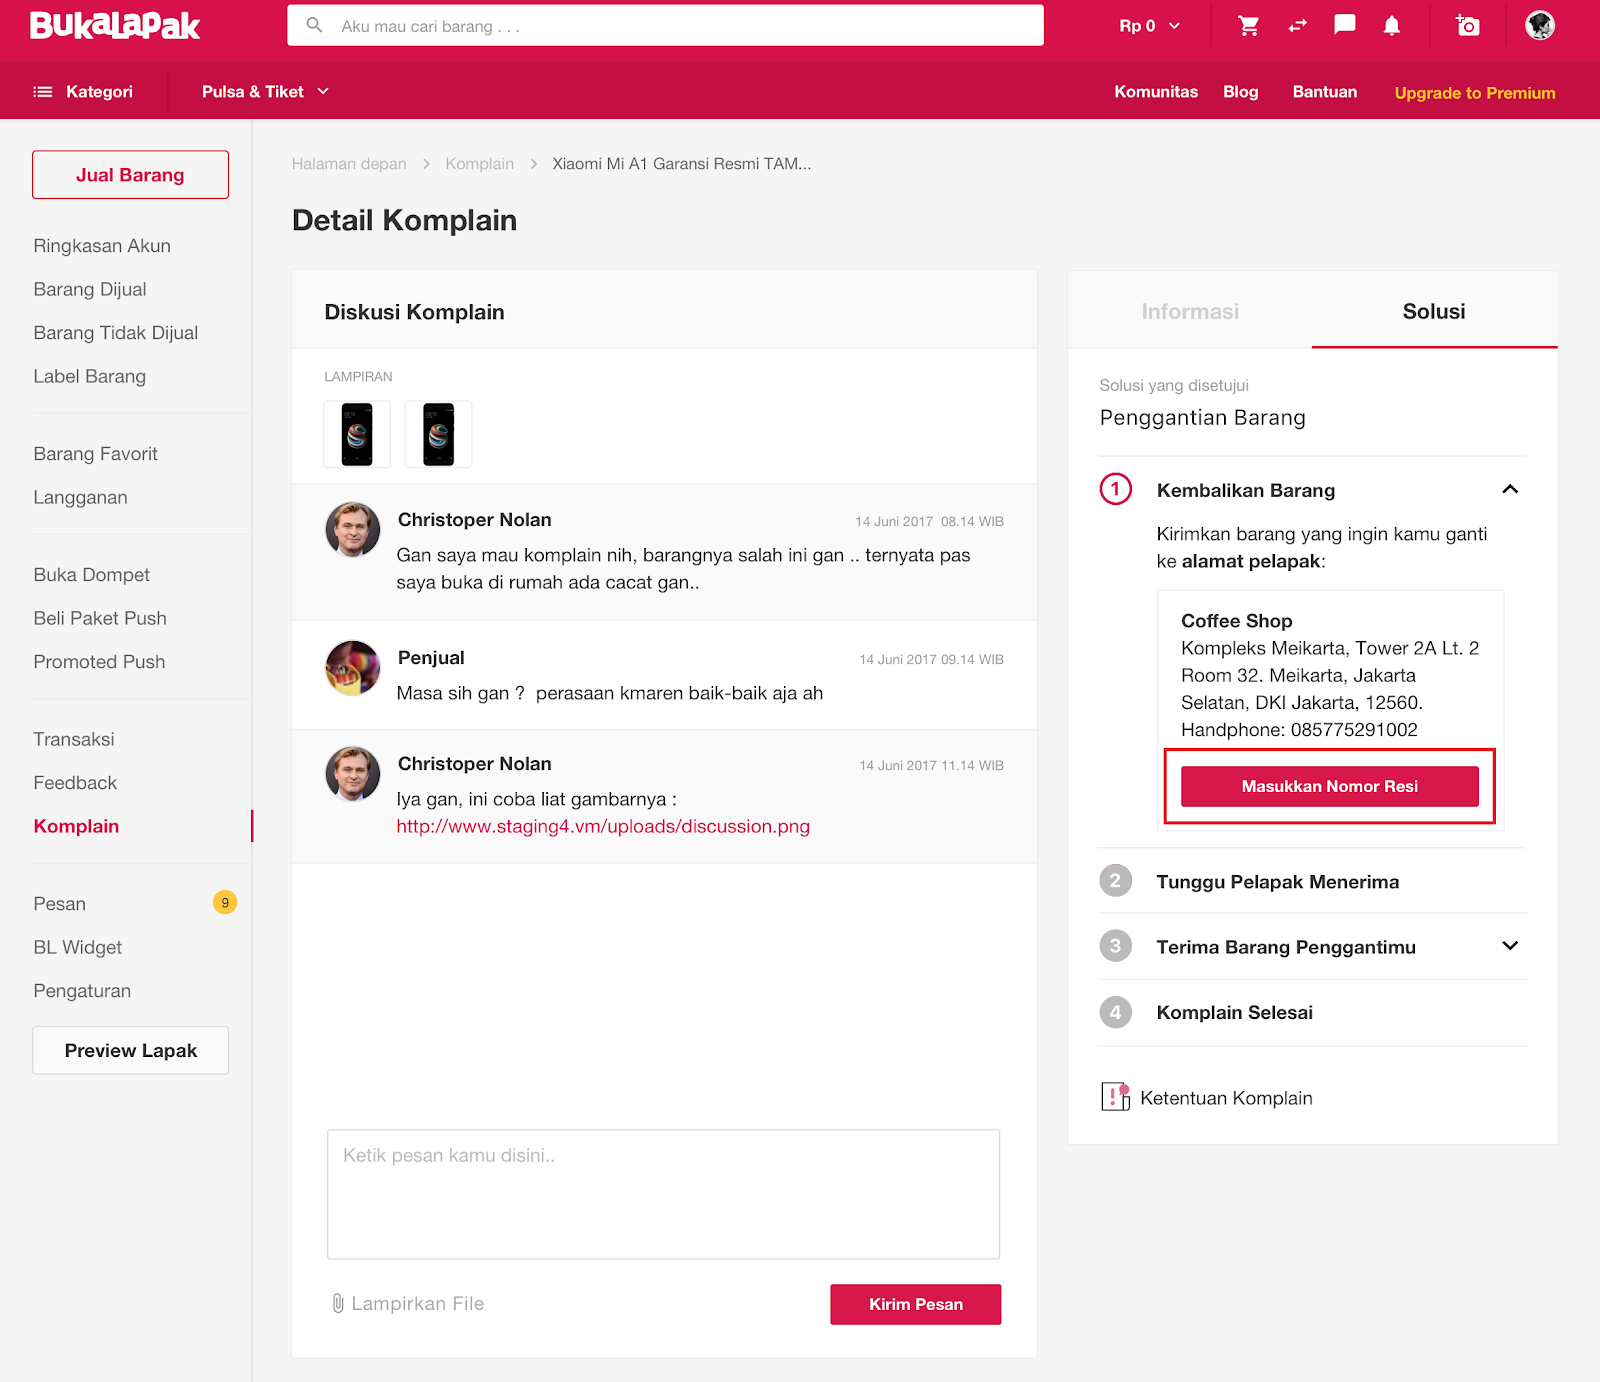The image size is (1600, 1382).
Task: Open the discussion.png link in the message
Action: point(603,827)
